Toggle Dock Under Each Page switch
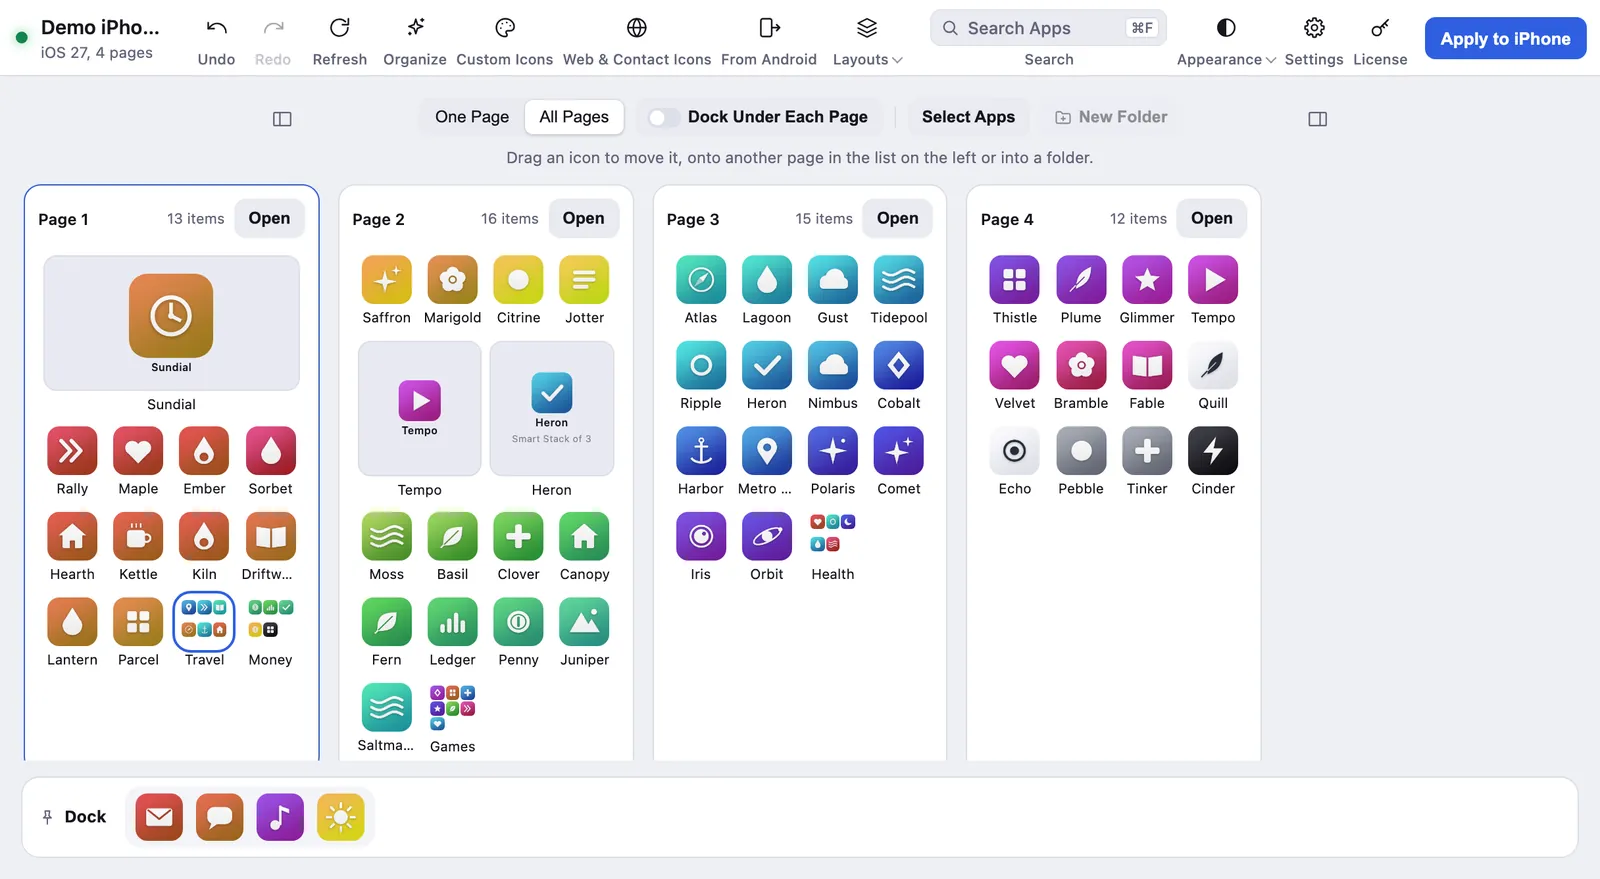1600x879 pixels. coord(663,118)
